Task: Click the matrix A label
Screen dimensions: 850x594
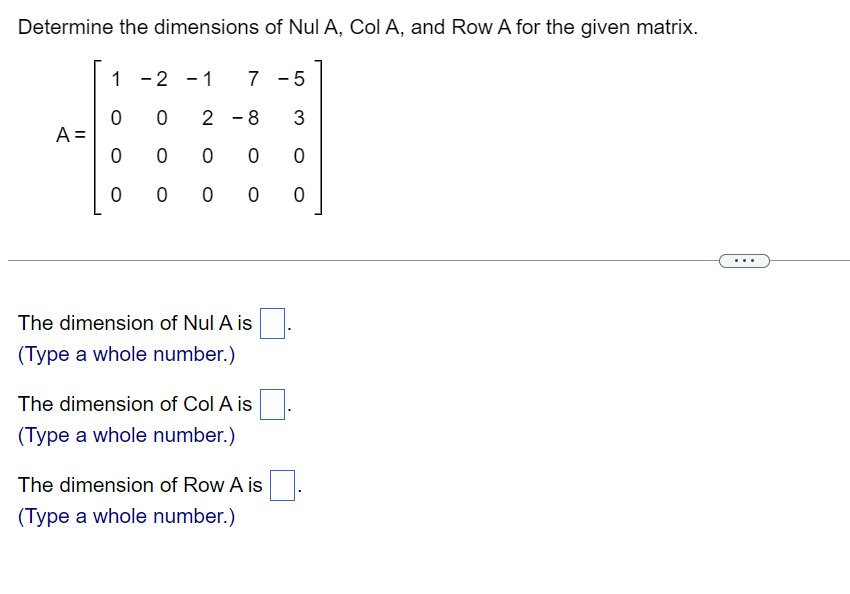Action: pos(68,135)
